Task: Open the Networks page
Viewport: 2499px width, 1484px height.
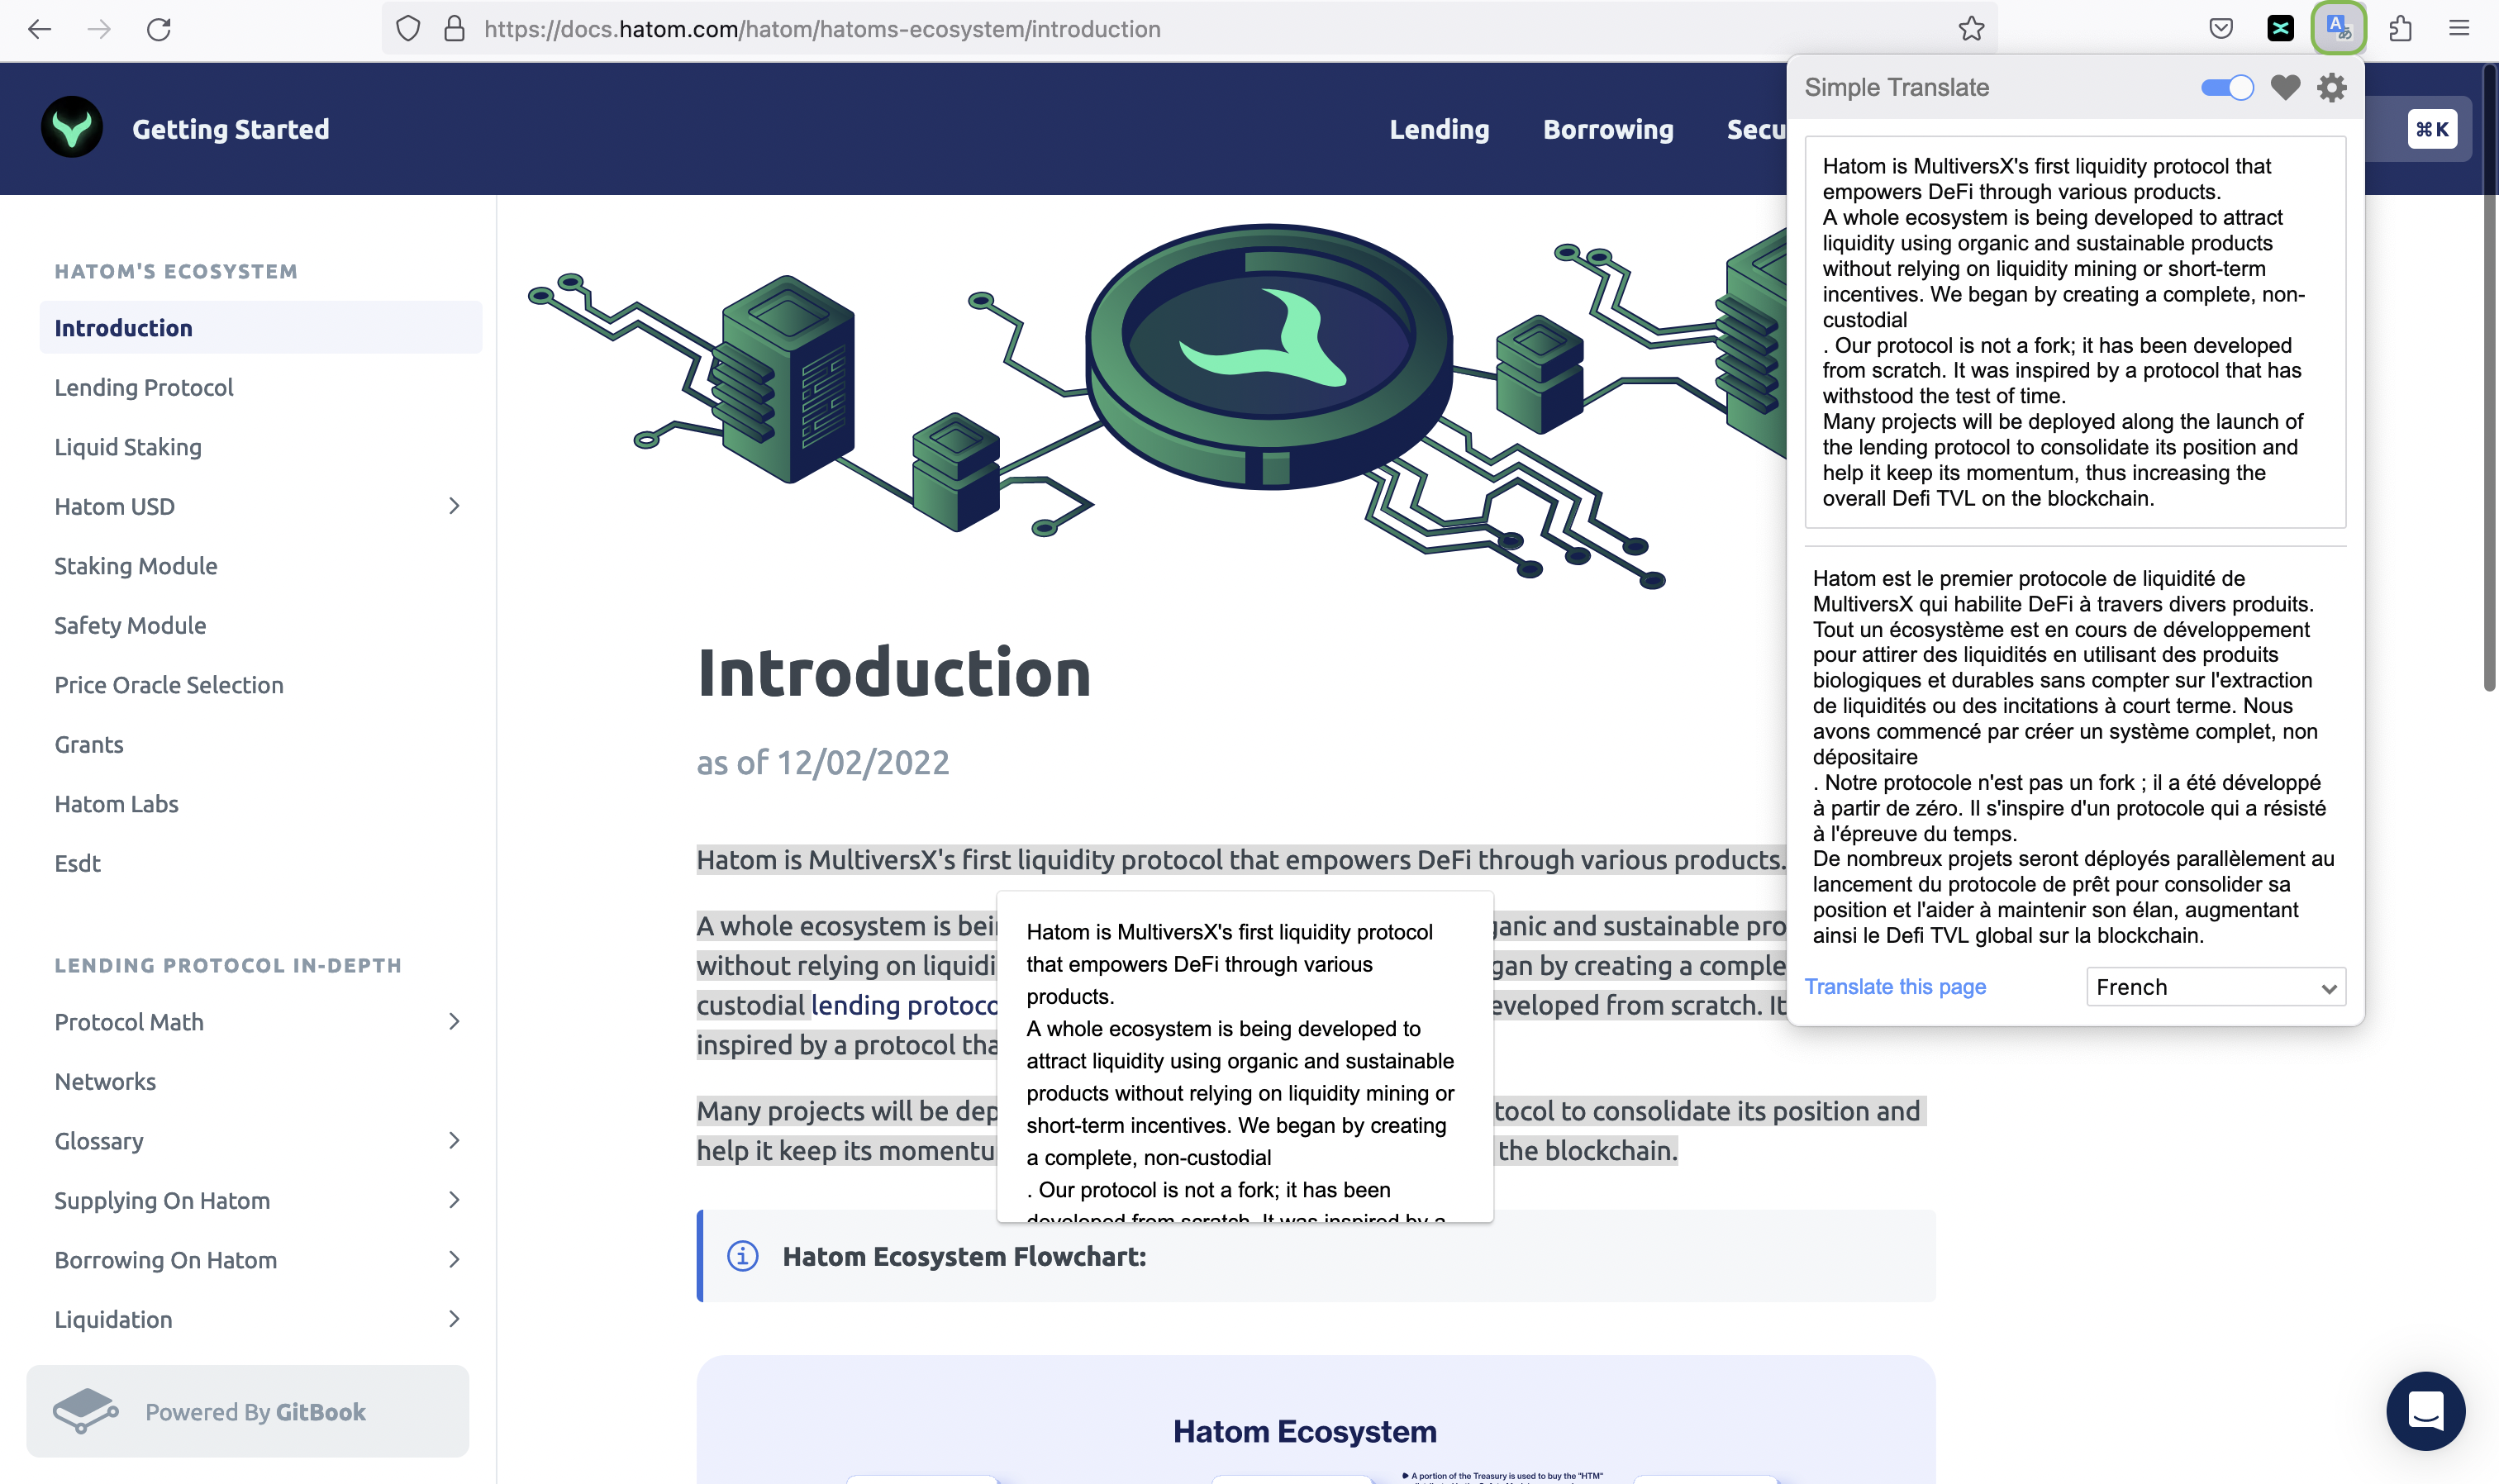Action: (x=105, y=1081)
